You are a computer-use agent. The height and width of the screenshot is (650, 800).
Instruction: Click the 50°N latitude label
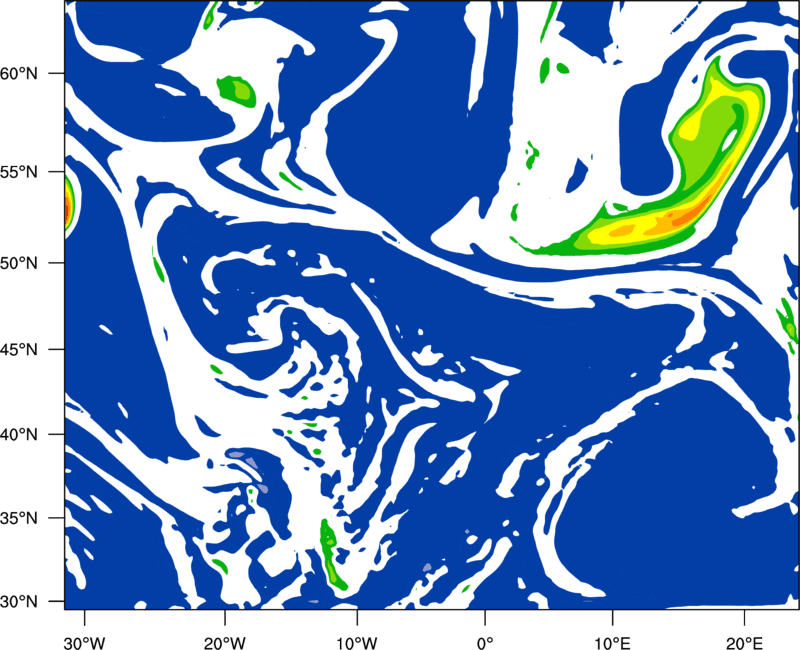[x=19, y=263]
